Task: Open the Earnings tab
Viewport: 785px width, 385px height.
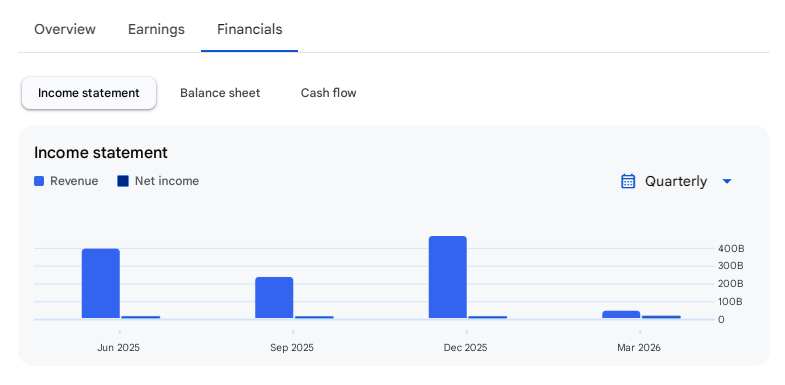Action: click(x=156, y=30)
